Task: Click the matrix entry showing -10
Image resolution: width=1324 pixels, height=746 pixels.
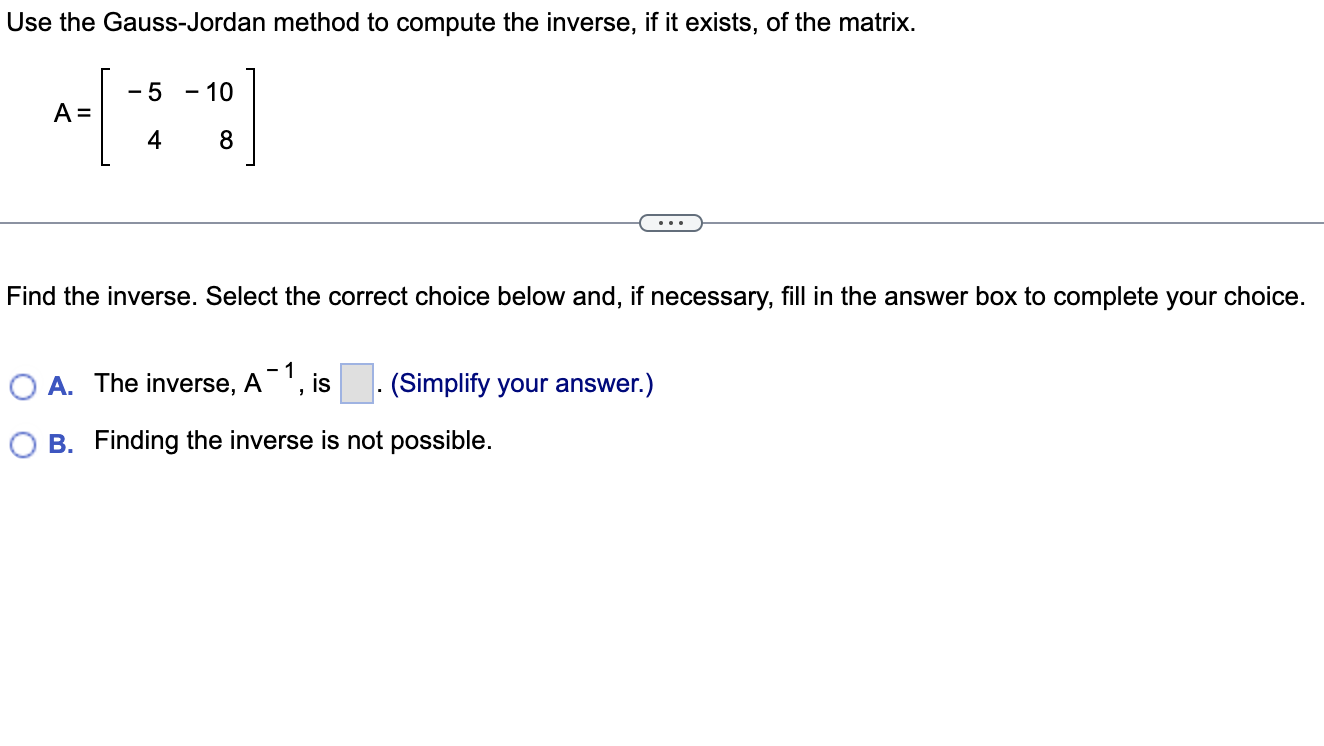Action: point(207,93)
